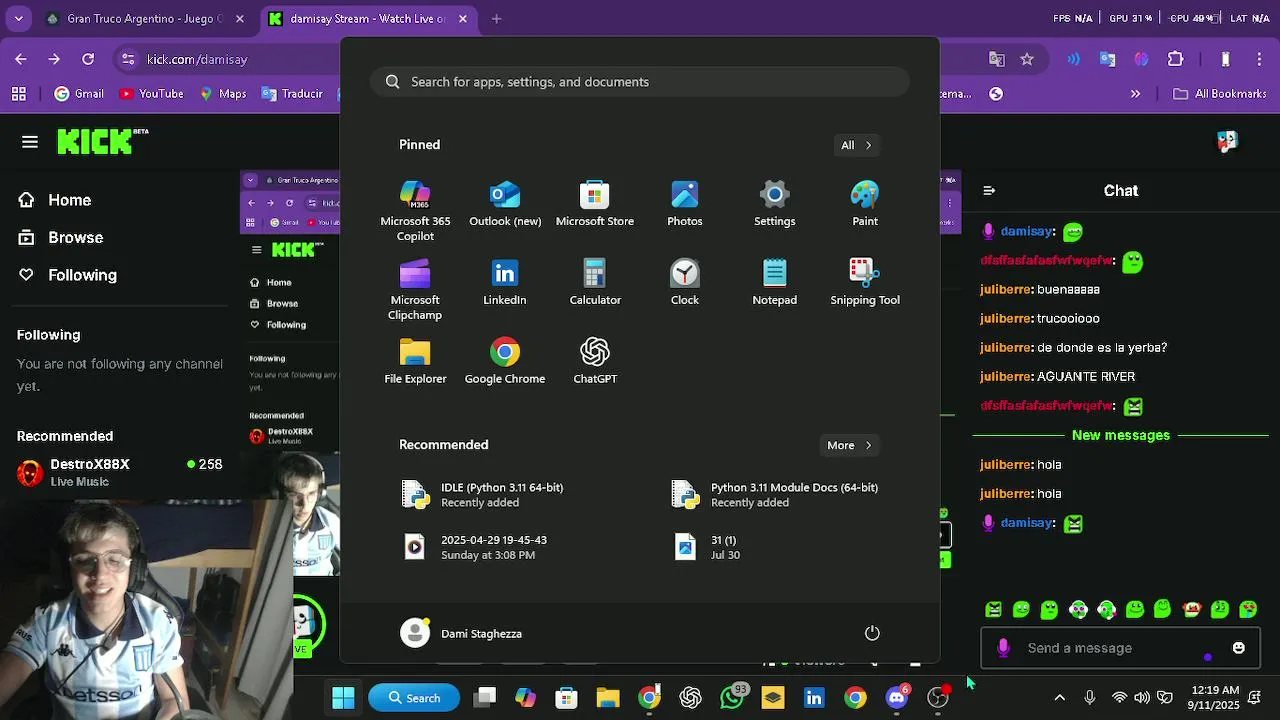Show all apps with the All button
Image resolution: width=1280 pixels, height=720 pixels.
click(857, 145)
